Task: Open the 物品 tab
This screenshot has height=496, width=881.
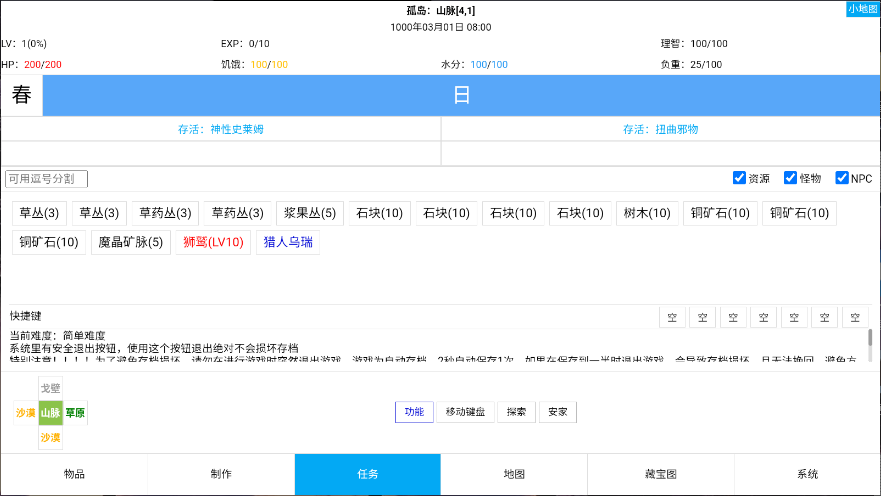Action: [74, 474]
